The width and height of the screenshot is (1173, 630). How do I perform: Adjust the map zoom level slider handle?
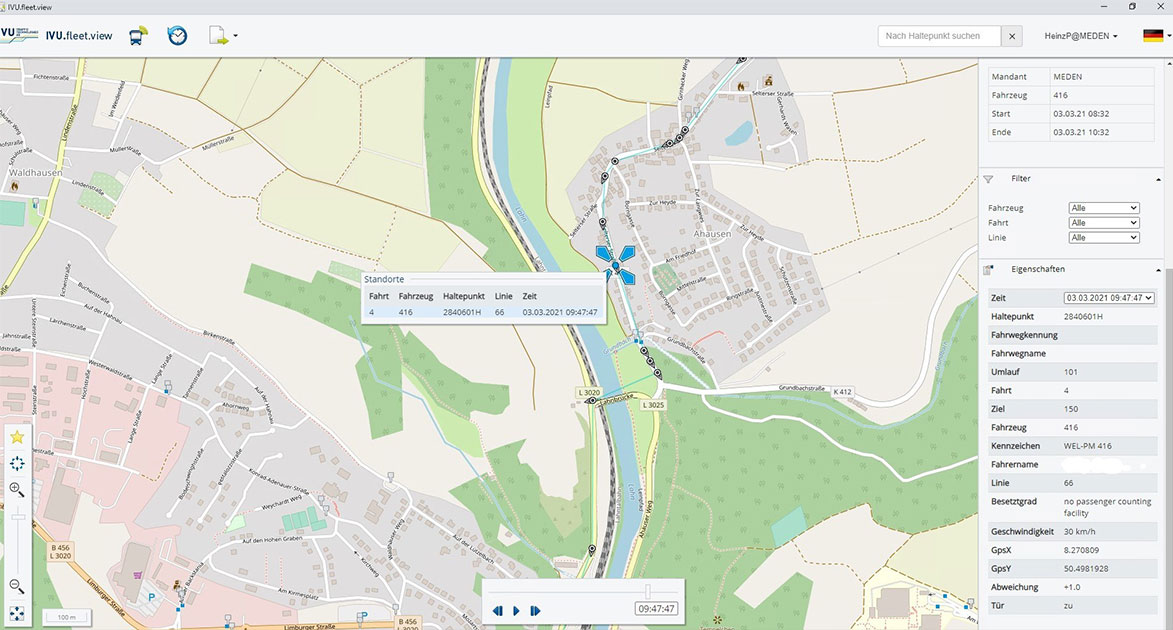coord(17,517)
